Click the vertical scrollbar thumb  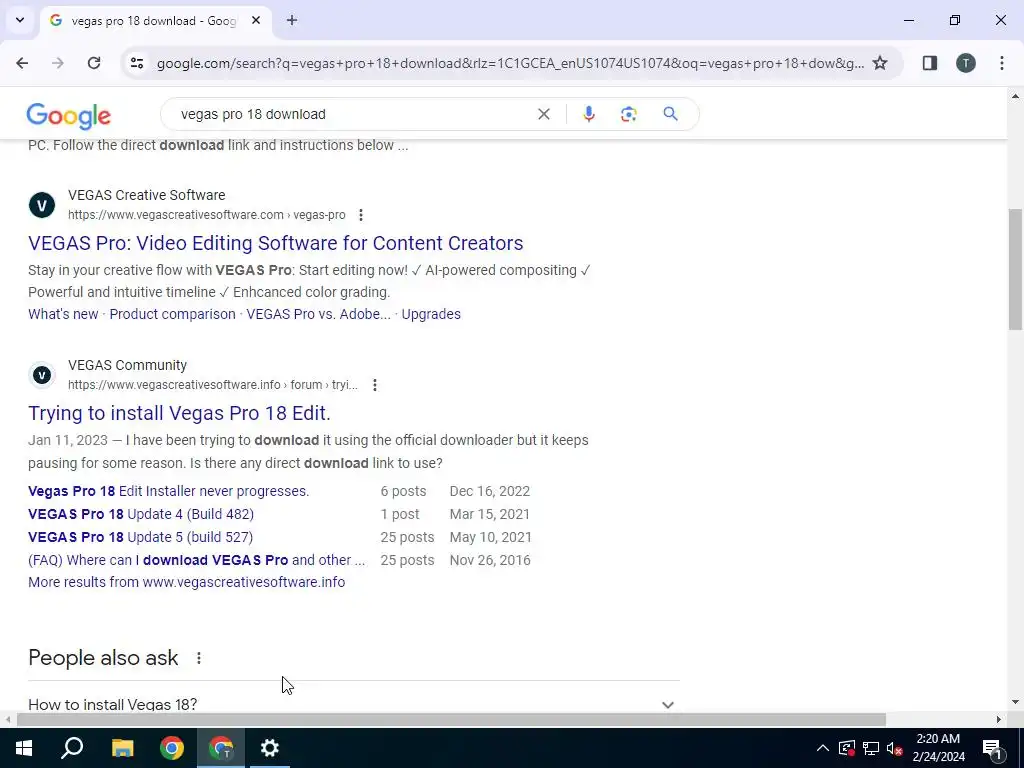(x=1015, y=269)
